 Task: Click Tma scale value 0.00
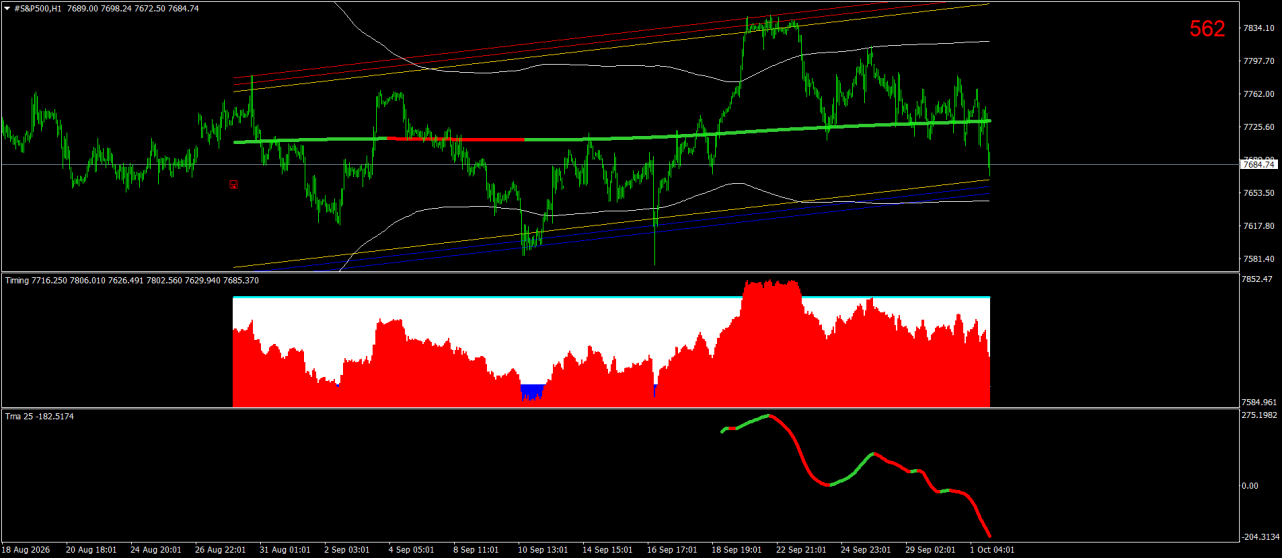click(1250, 486)
